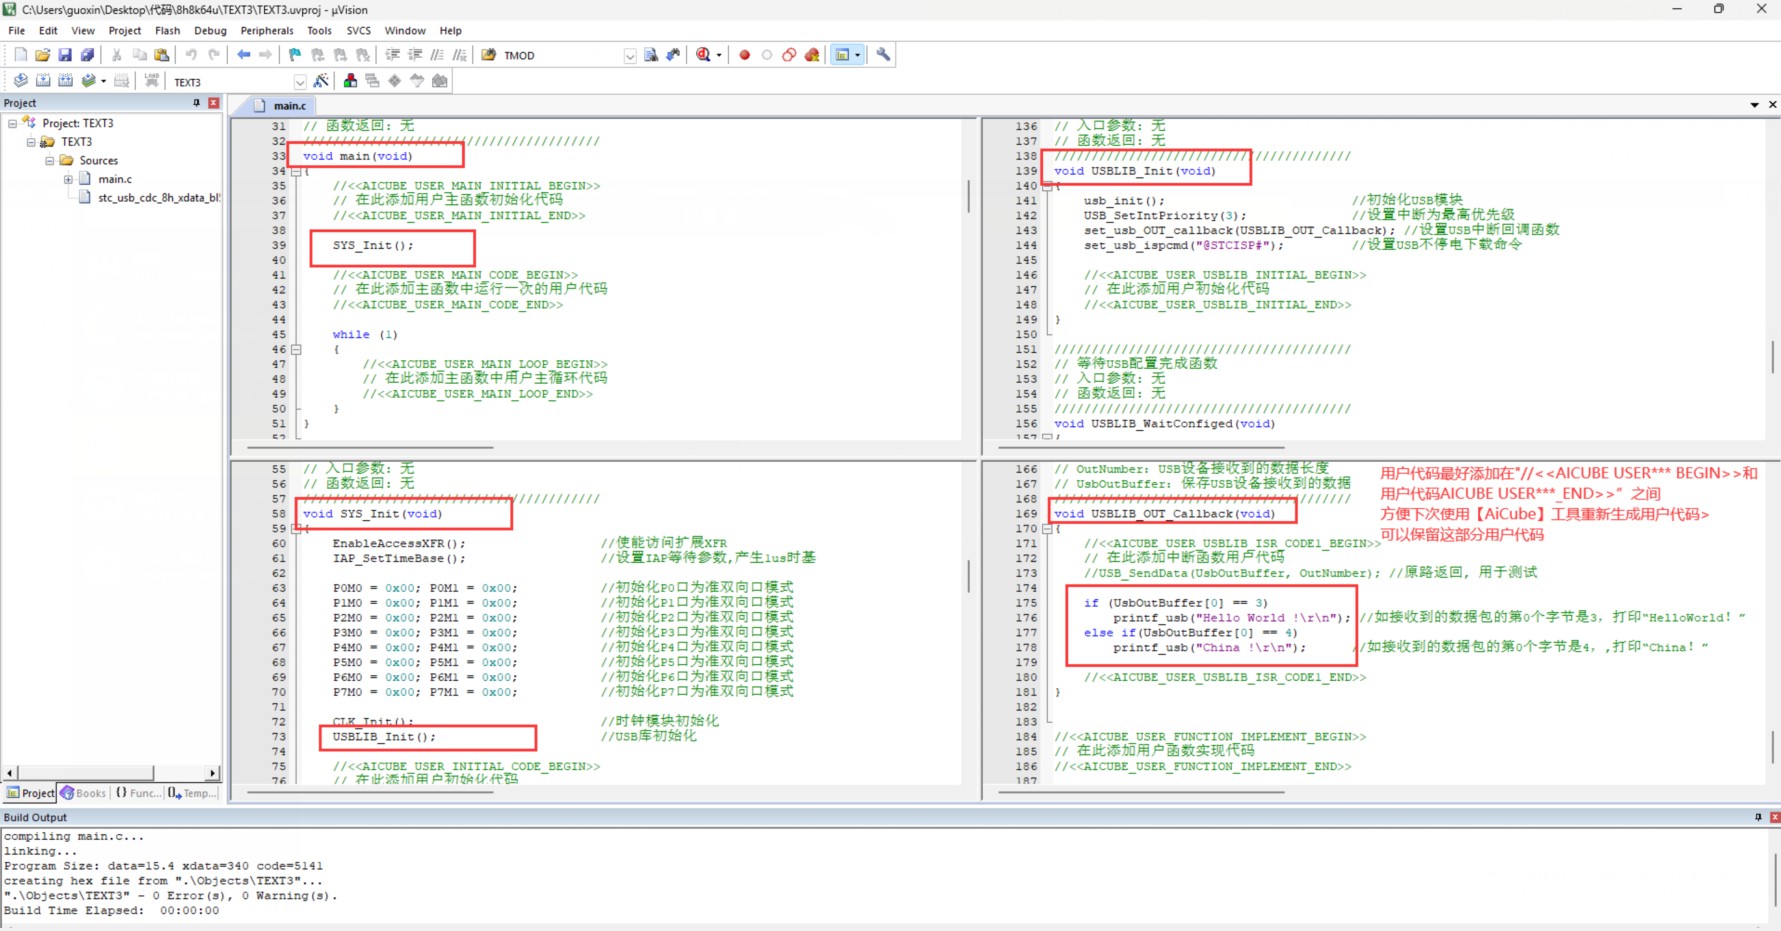Click the Save file toolbar icon

[65, 55]
